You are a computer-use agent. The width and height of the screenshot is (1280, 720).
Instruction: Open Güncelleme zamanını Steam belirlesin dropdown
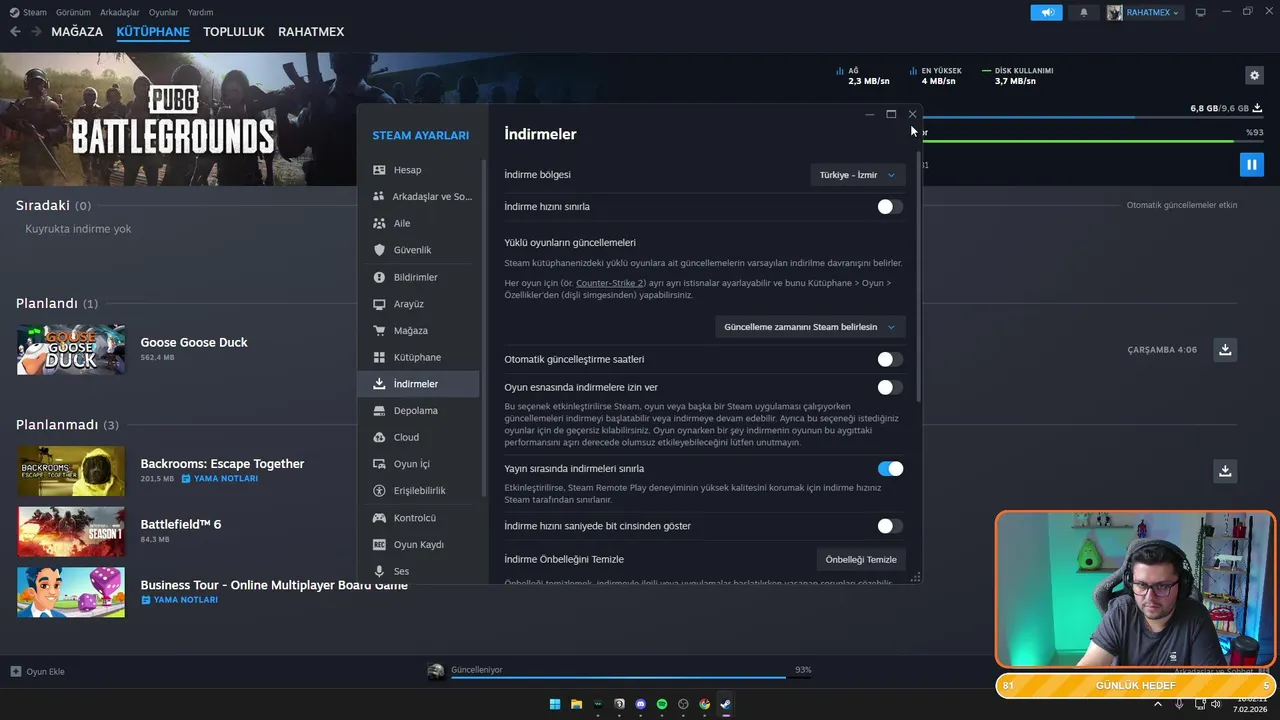(x=810, y=327)
